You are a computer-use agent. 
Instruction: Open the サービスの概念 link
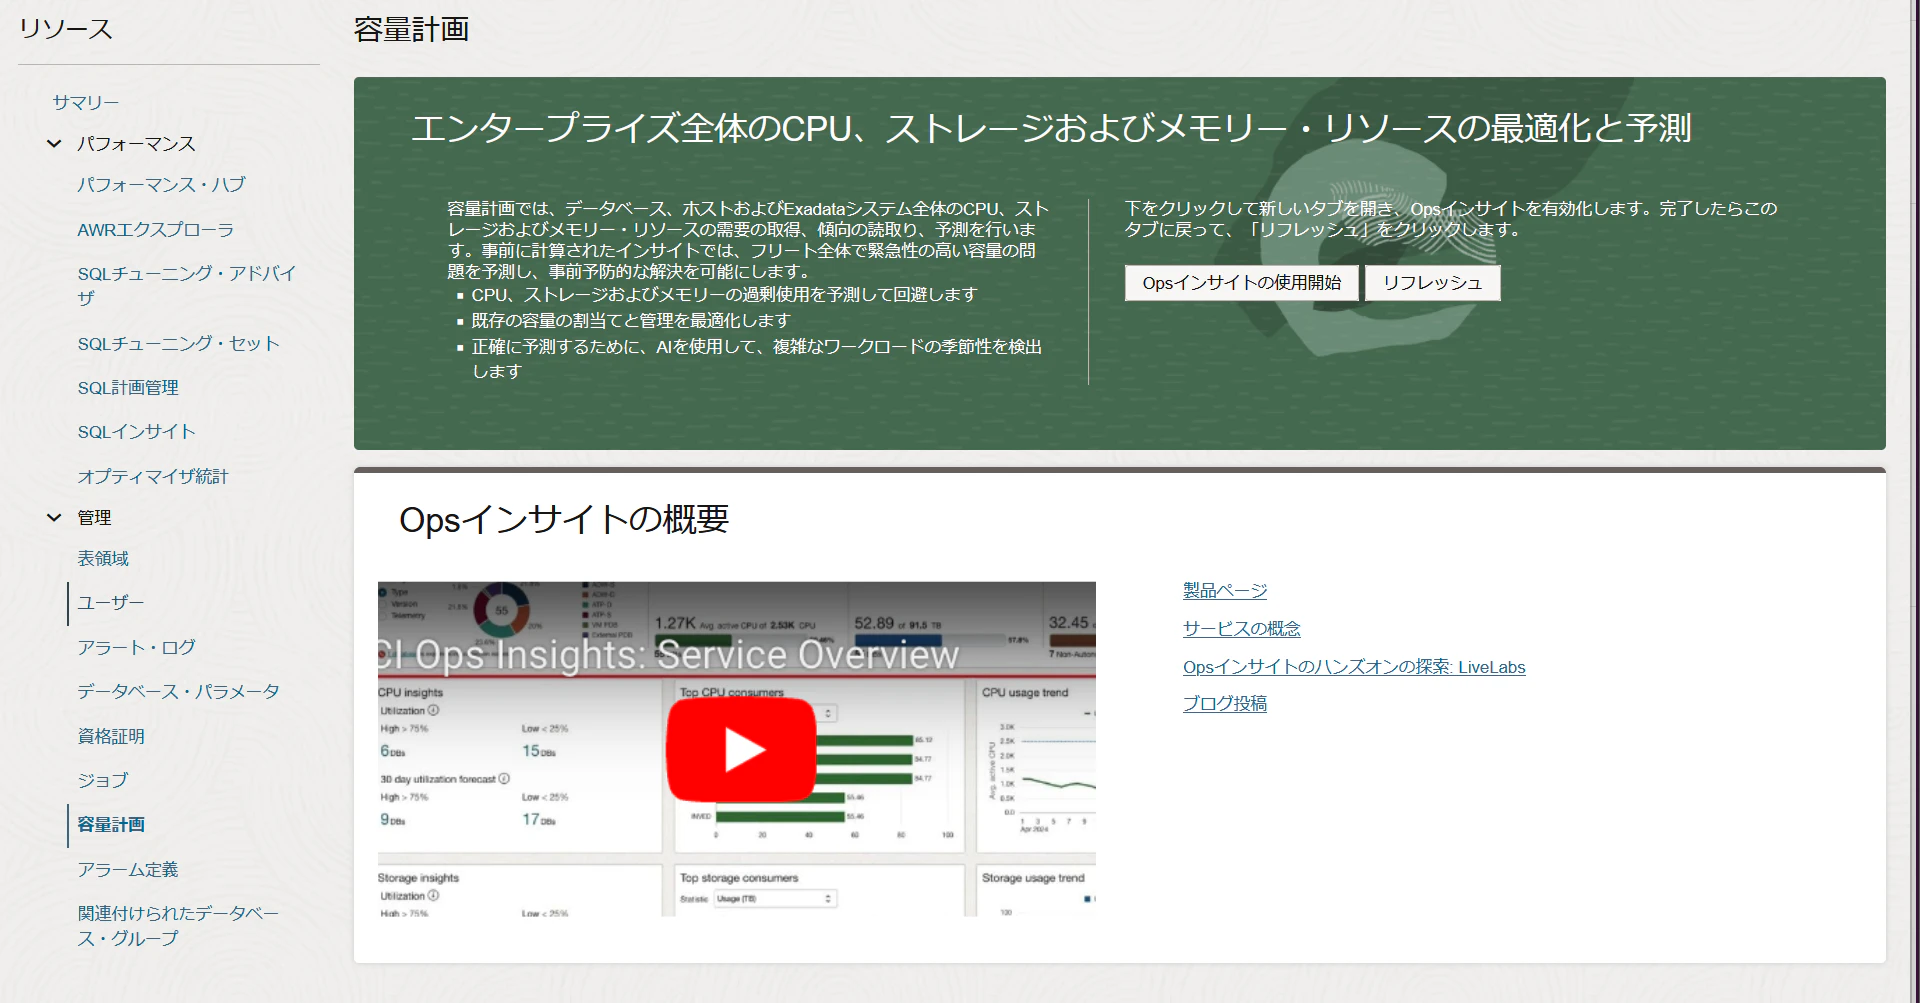tap(1242, 629)
